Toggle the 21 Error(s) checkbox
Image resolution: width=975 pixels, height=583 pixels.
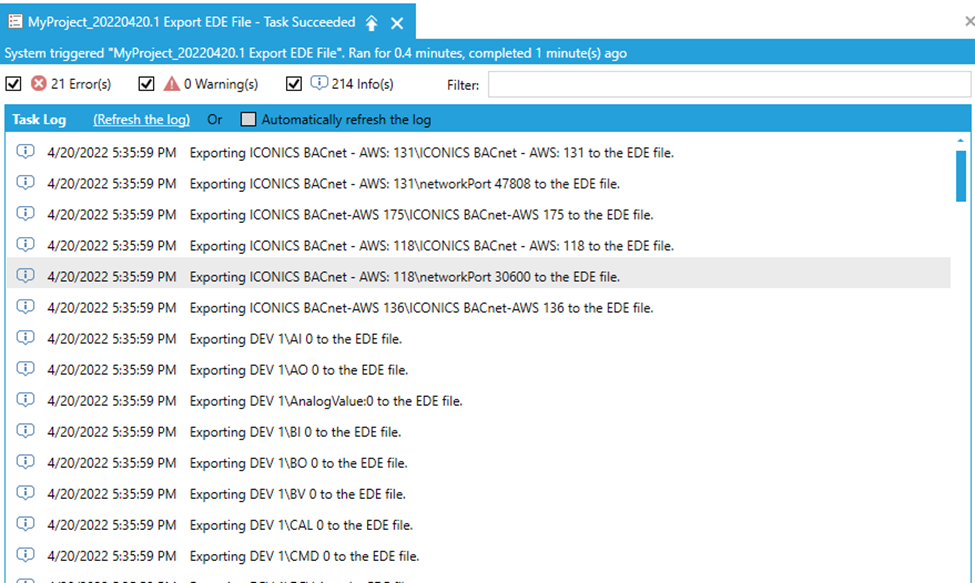point(13,84)
